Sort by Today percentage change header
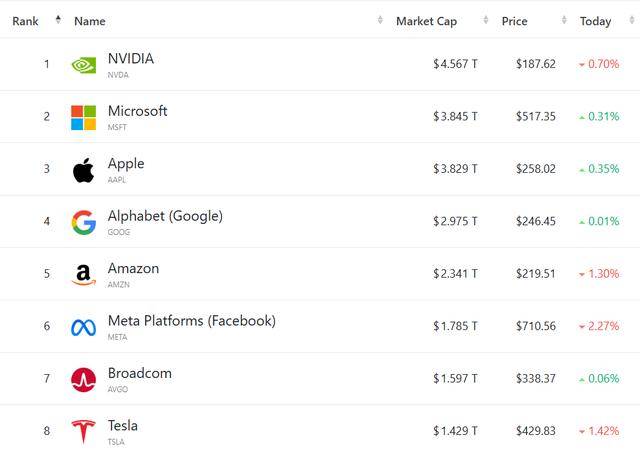 point(595,21)
